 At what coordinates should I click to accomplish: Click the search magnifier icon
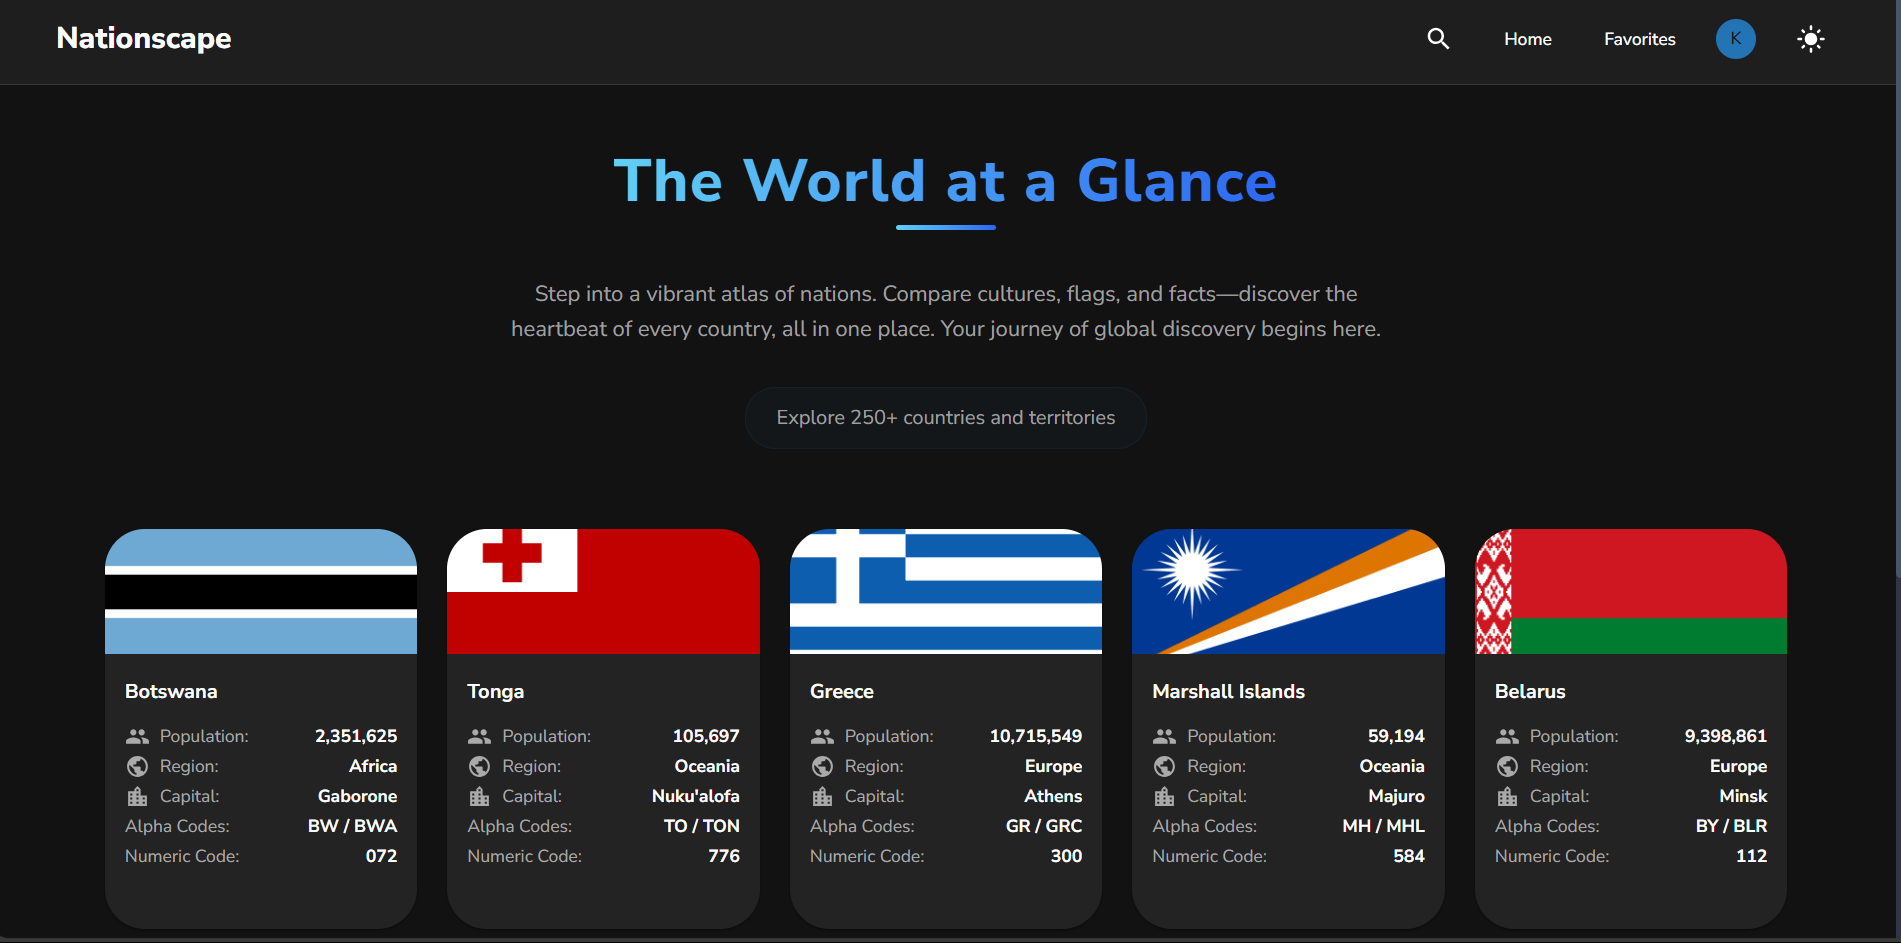(x=1437, y=38)
